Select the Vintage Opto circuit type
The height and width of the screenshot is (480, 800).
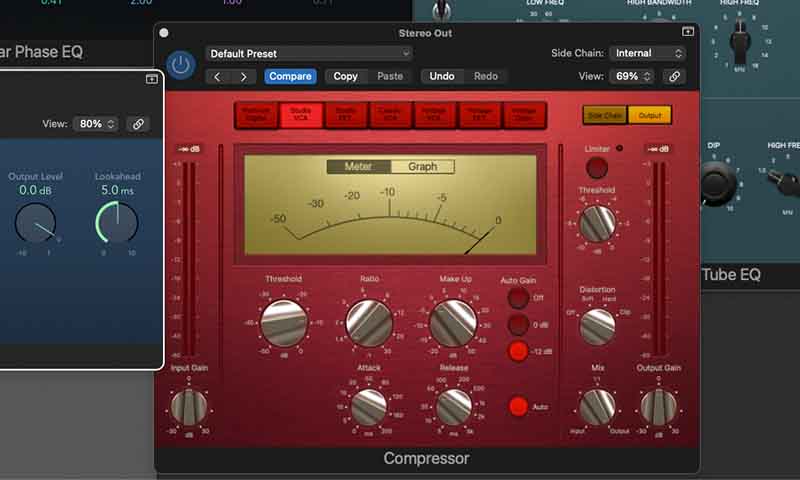click(x=524, y=115)
